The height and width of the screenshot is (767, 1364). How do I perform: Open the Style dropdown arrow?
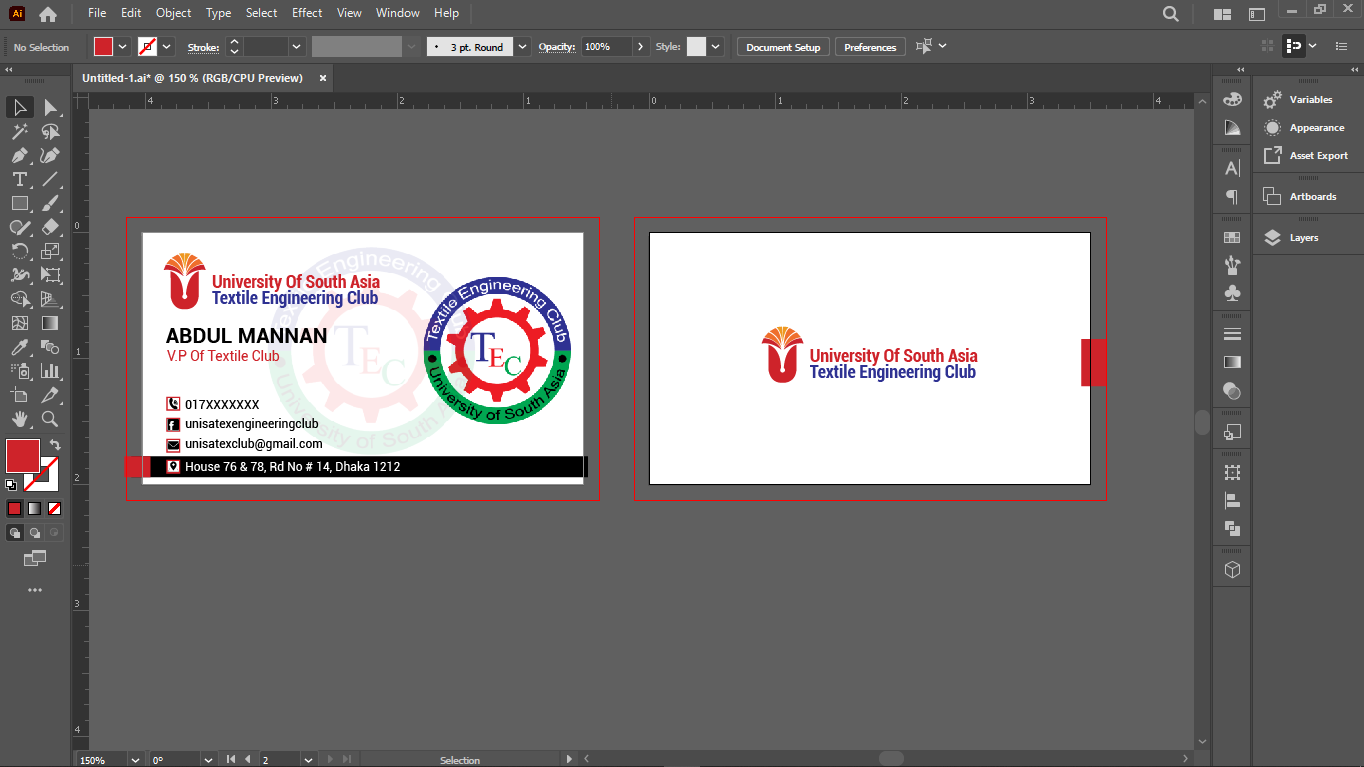715,47
